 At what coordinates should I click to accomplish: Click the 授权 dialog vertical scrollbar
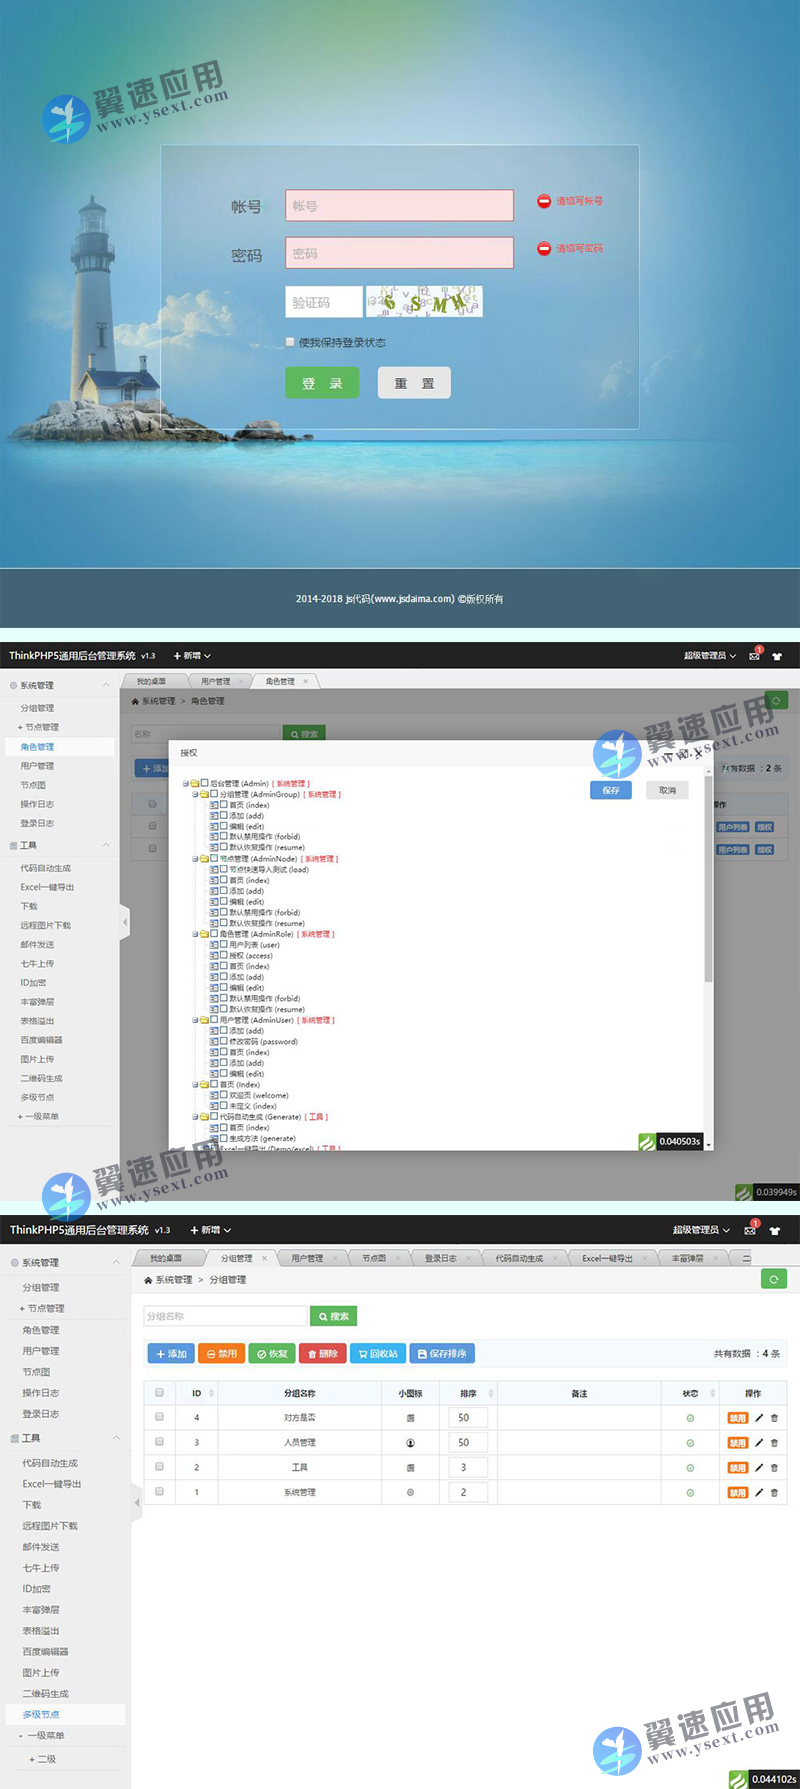click(709, 880)
